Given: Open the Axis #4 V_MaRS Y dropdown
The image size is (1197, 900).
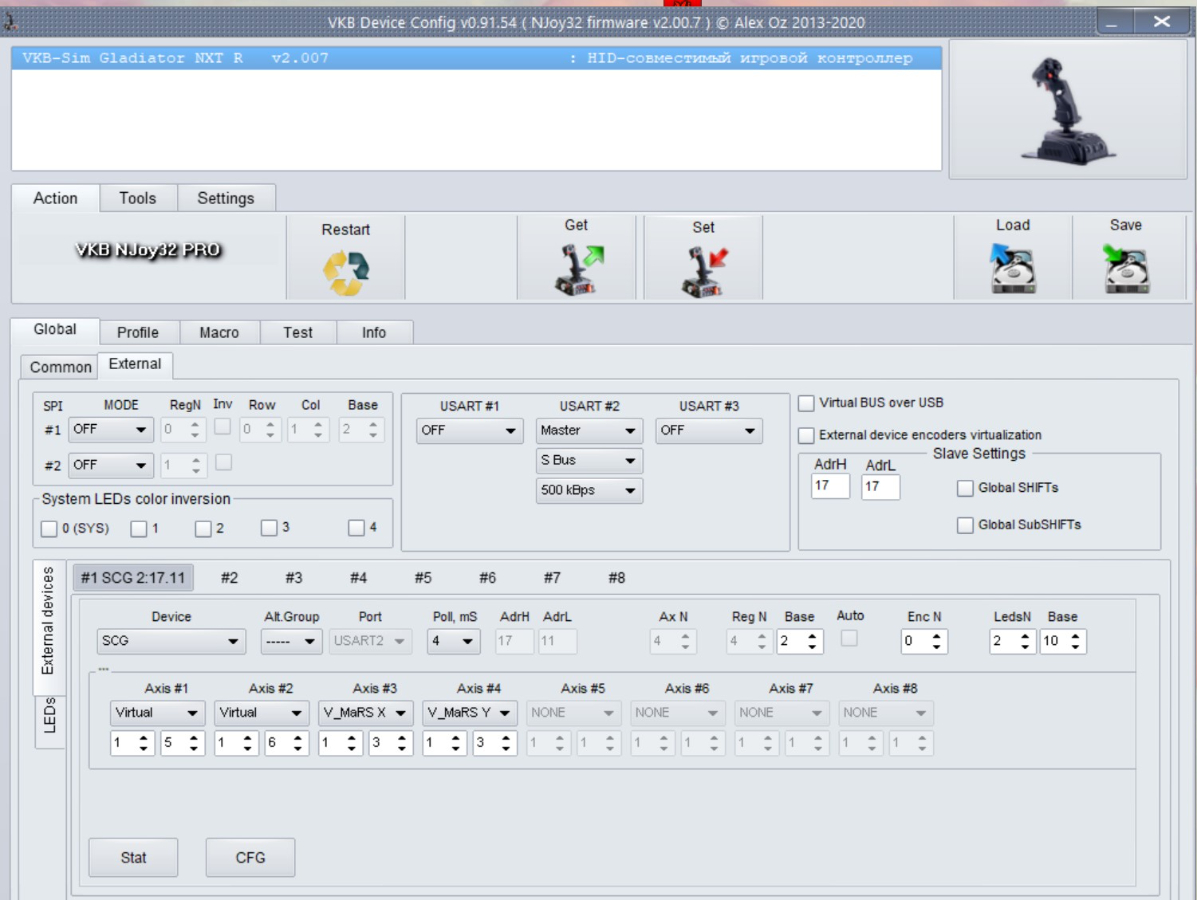Looking at the screenshot, I should coord(469,713).
